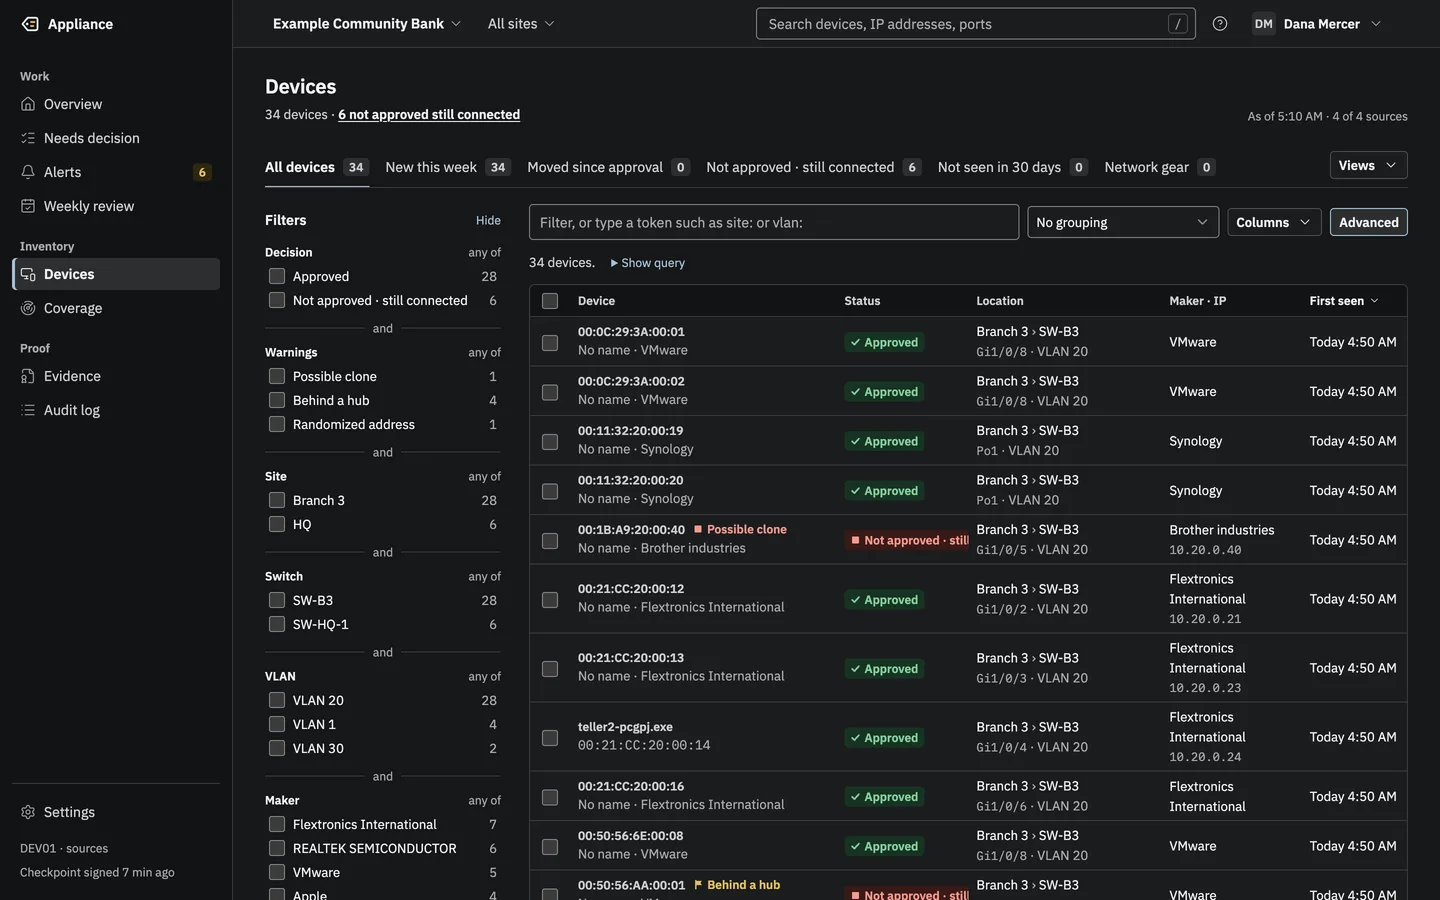Check the SW-HQ-1 switch filter

click(x=277, y=624)
